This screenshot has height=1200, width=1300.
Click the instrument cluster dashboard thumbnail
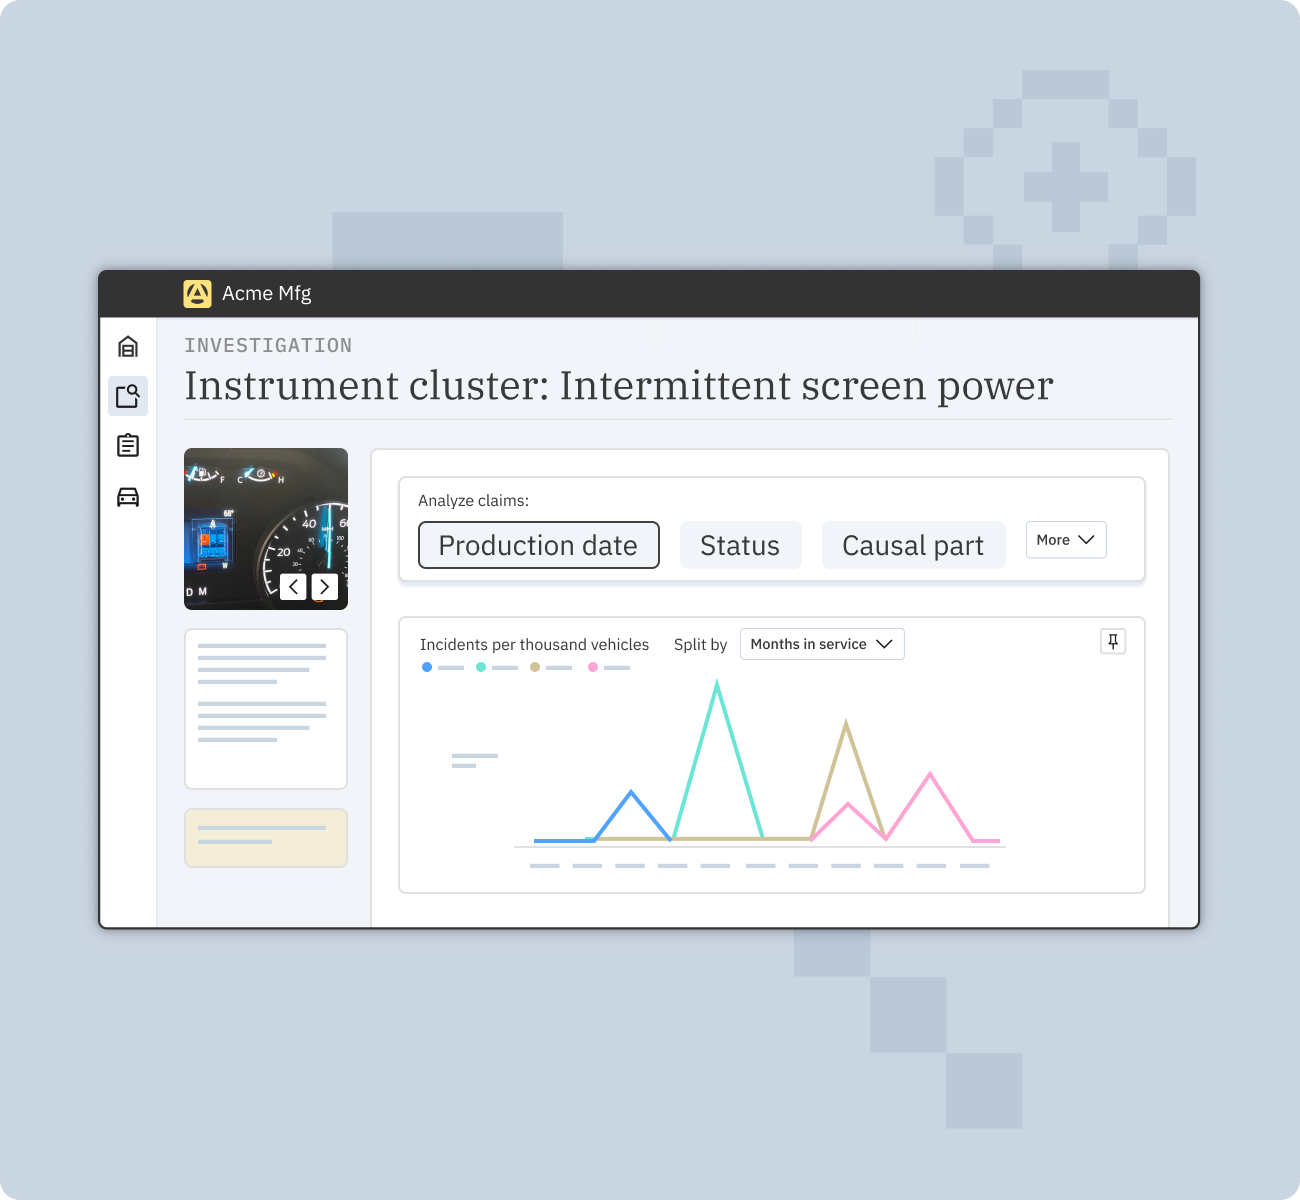[266, 529]
